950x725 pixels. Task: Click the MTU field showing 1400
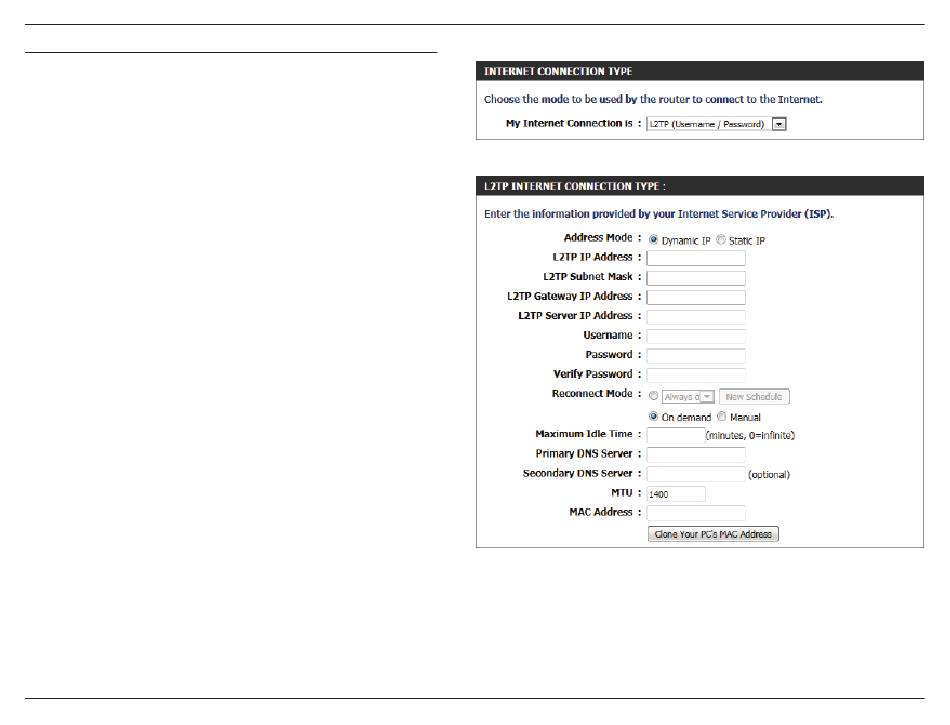(676, 494)
